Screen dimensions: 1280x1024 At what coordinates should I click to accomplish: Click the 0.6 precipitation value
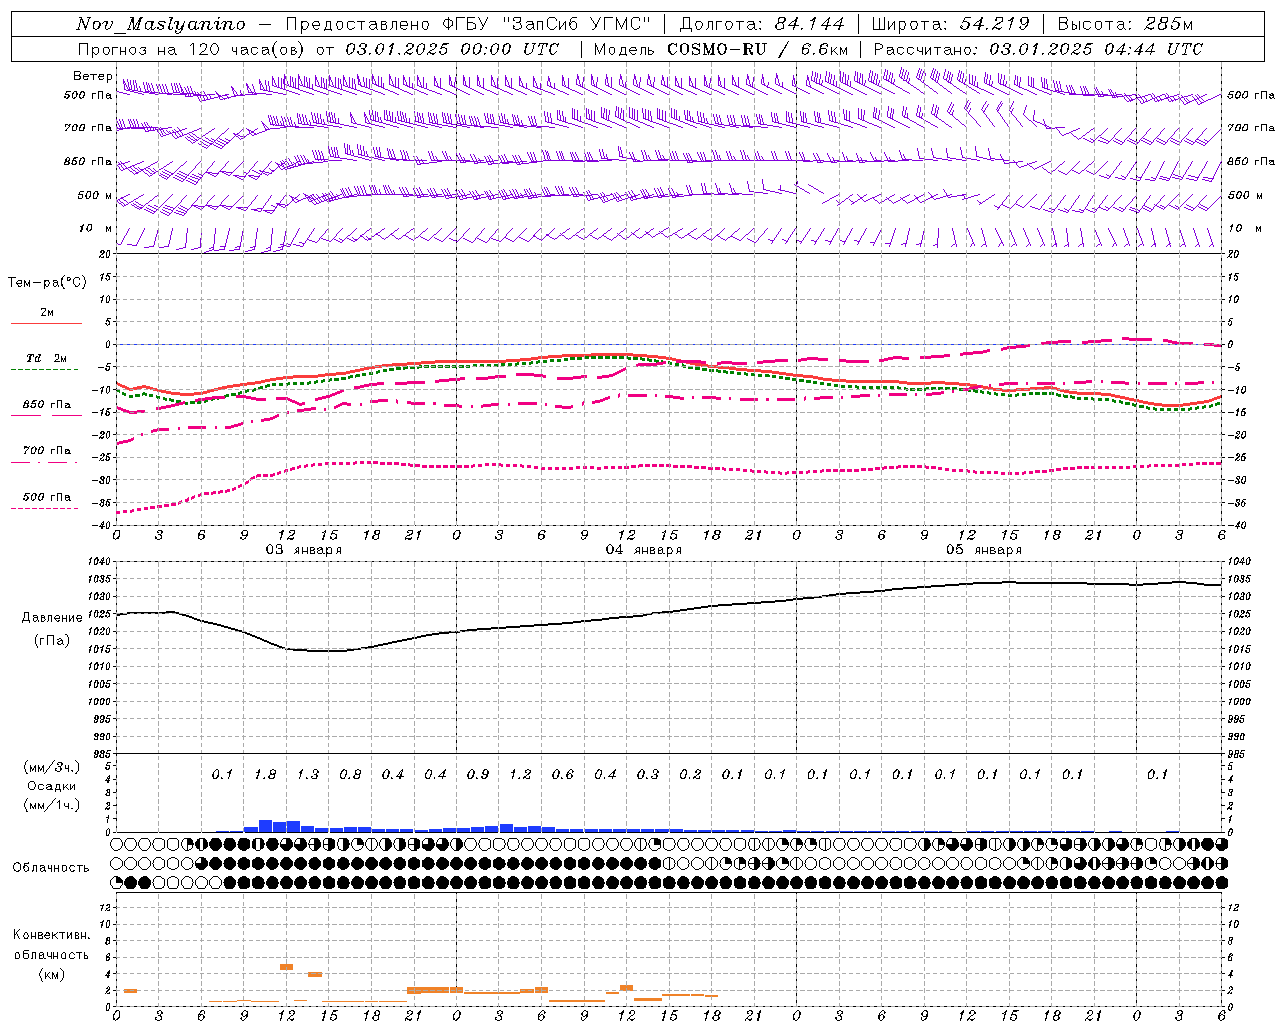[563, 774]
